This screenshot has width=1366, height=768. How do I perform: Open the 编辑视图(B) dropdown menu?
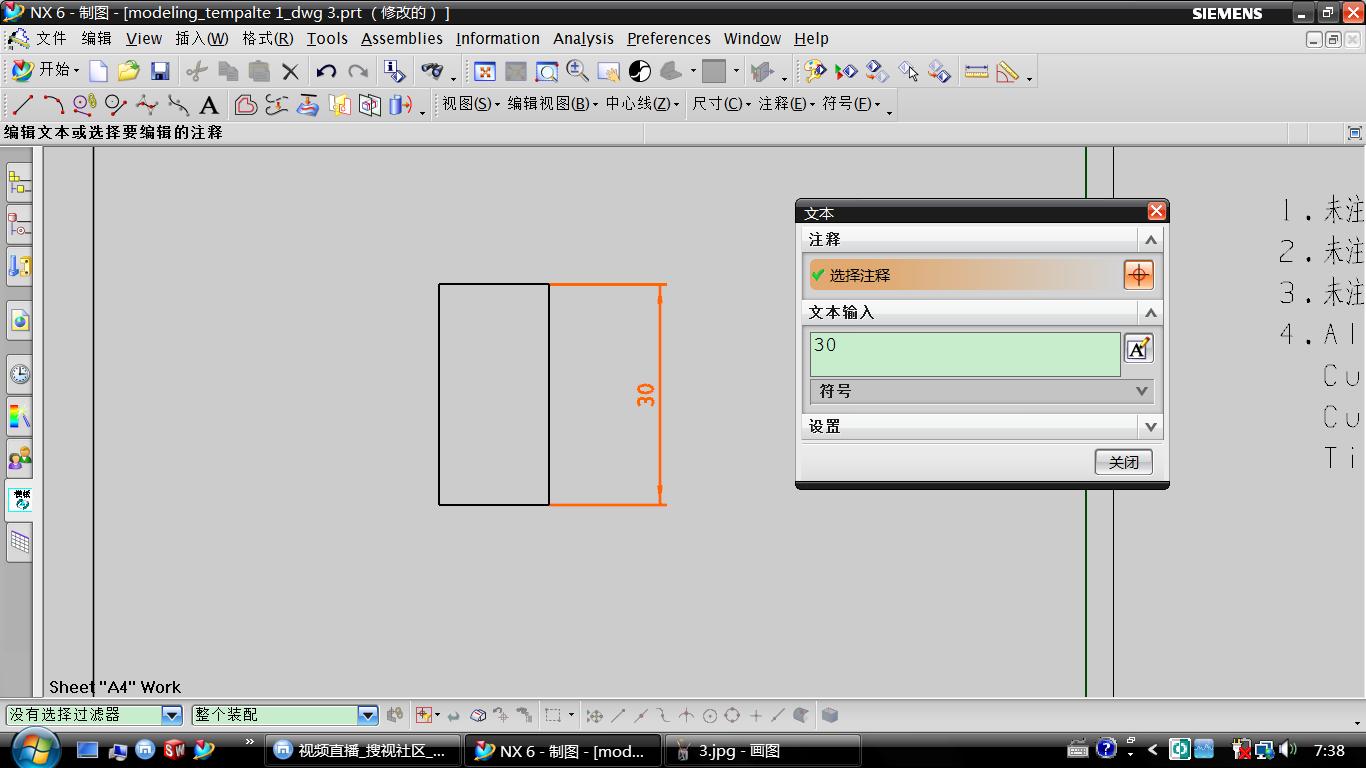click(x=553, y=104)
